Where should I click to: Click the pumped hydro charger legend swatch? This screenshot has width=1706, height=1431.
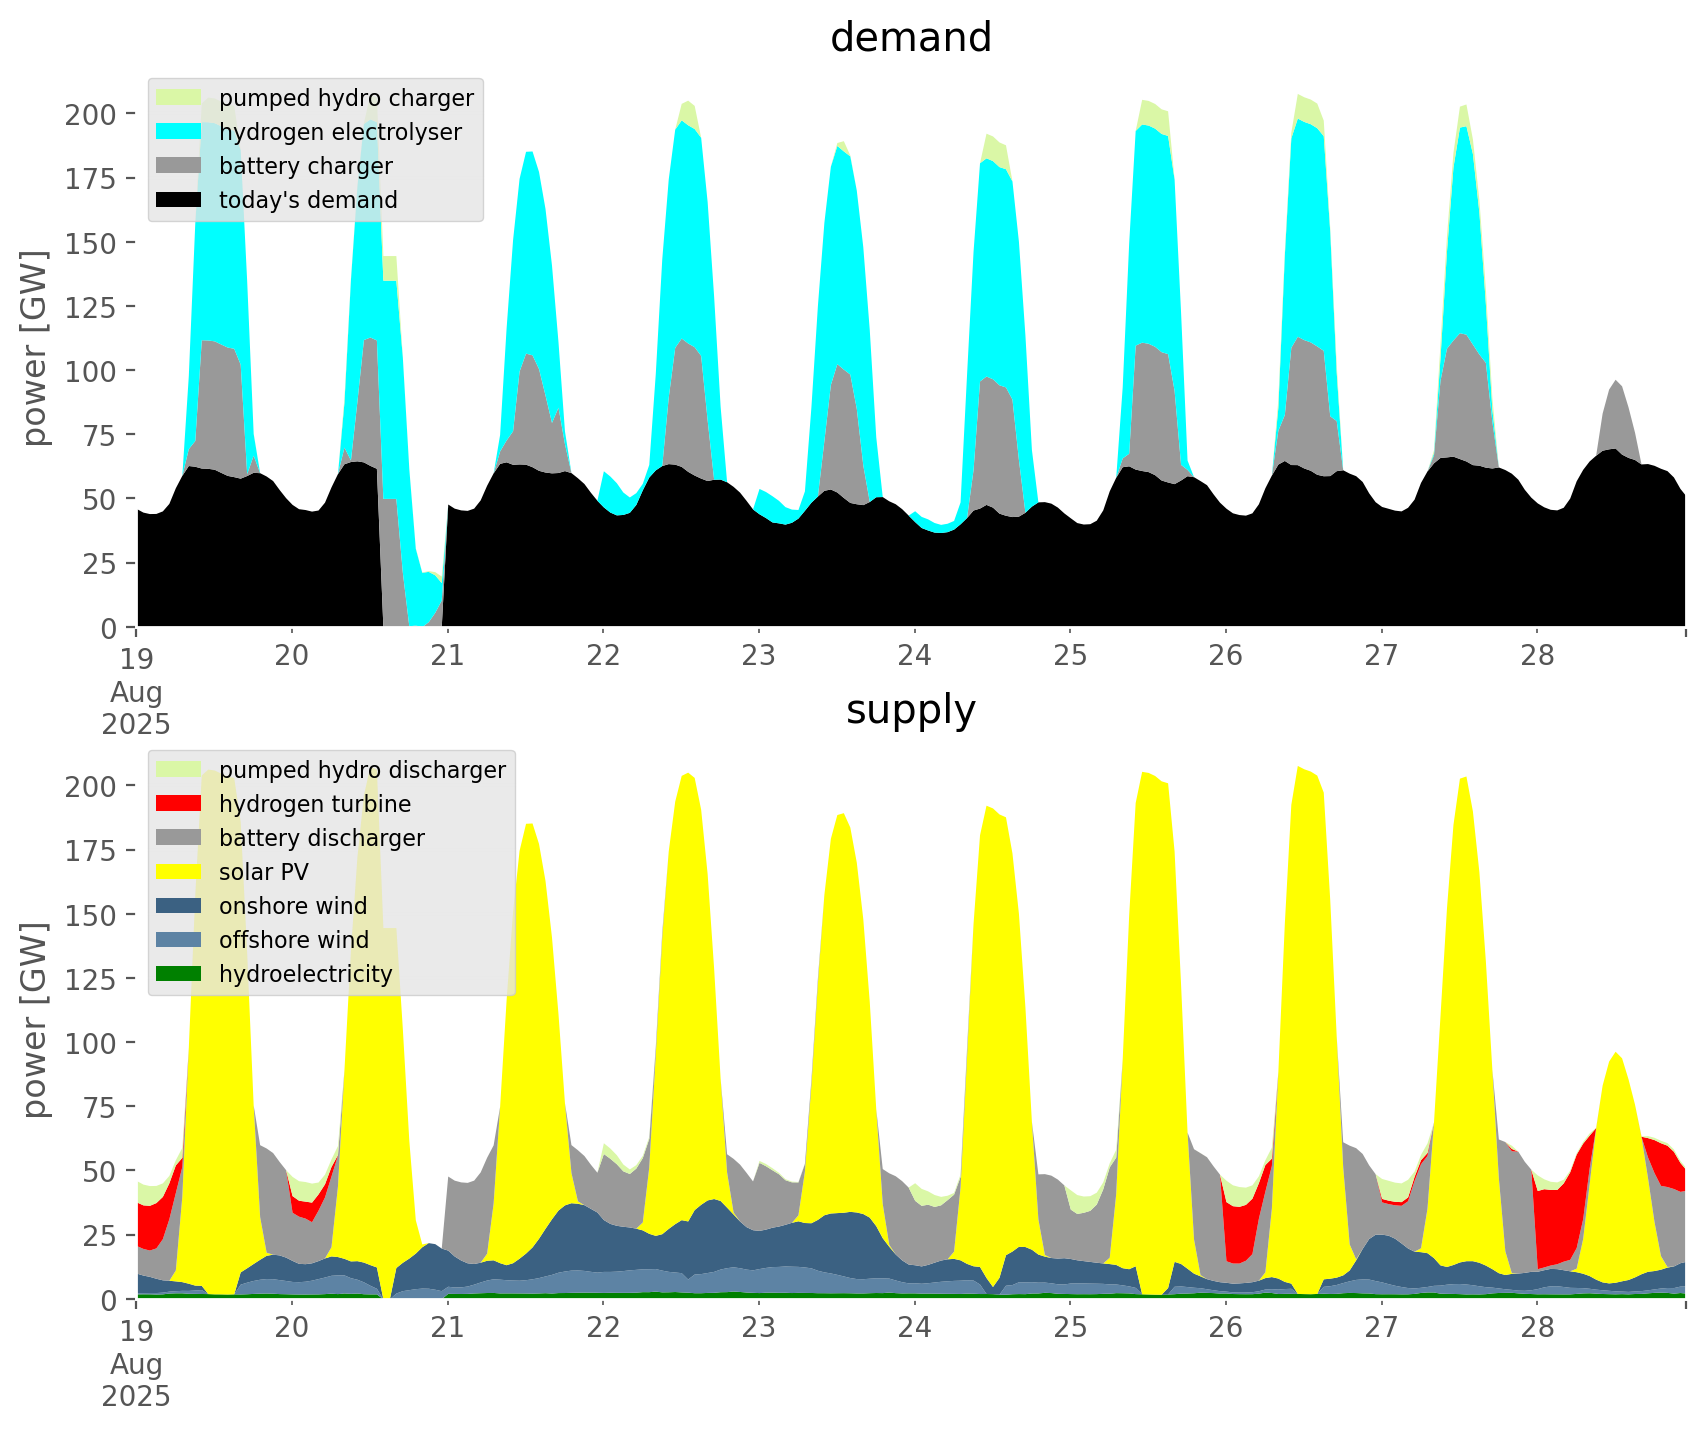pyautogui.click(x=179, y=98)
